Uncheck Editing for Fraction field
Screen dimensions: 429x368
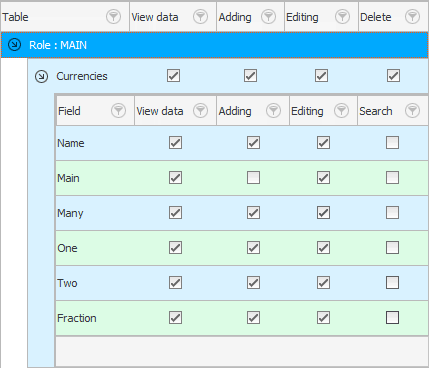(323, 318)
